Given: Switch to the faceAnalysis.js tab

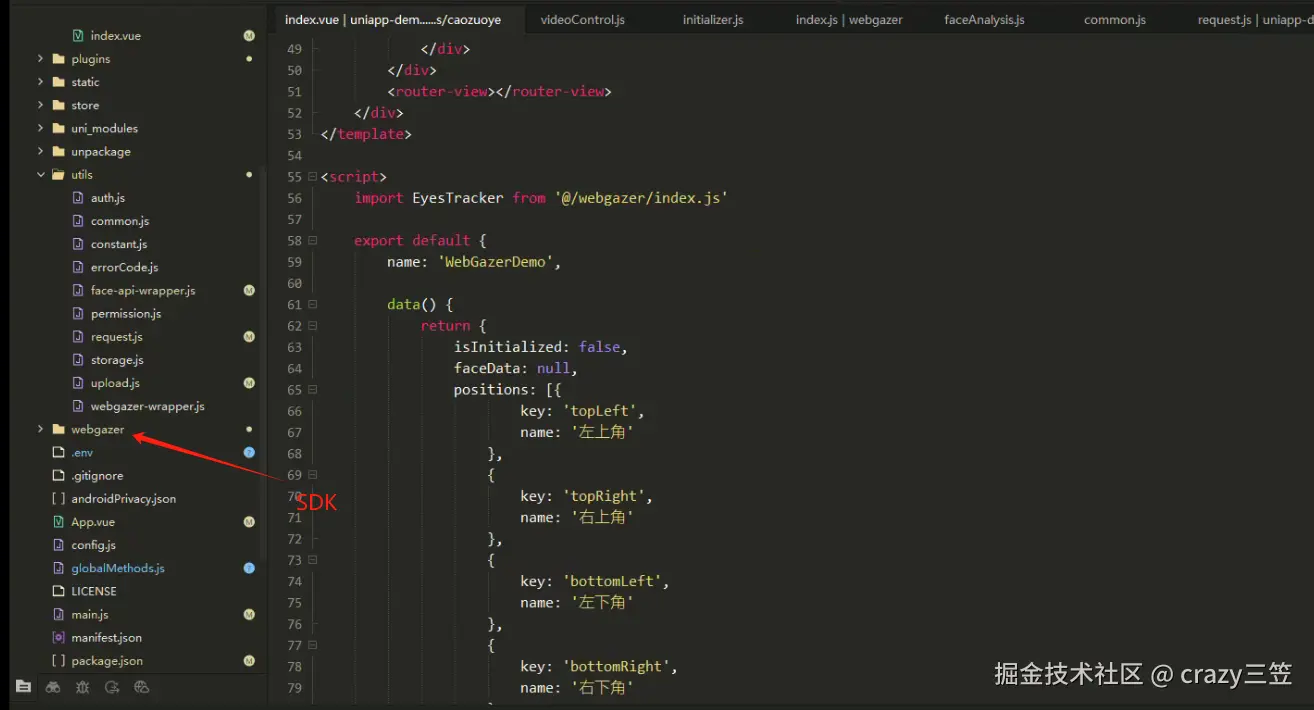Looking at the screenshot, I should [x=984, y=20].
